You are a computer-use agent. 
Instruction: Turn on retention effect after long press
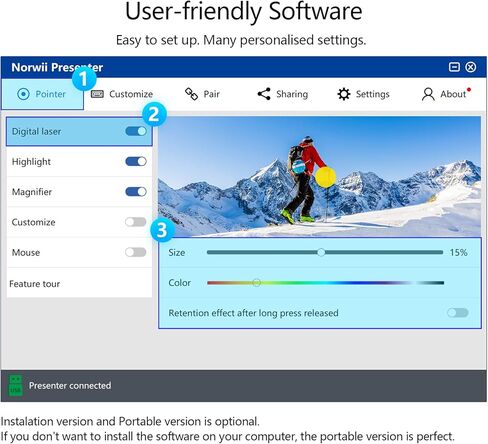click(458, 313)
